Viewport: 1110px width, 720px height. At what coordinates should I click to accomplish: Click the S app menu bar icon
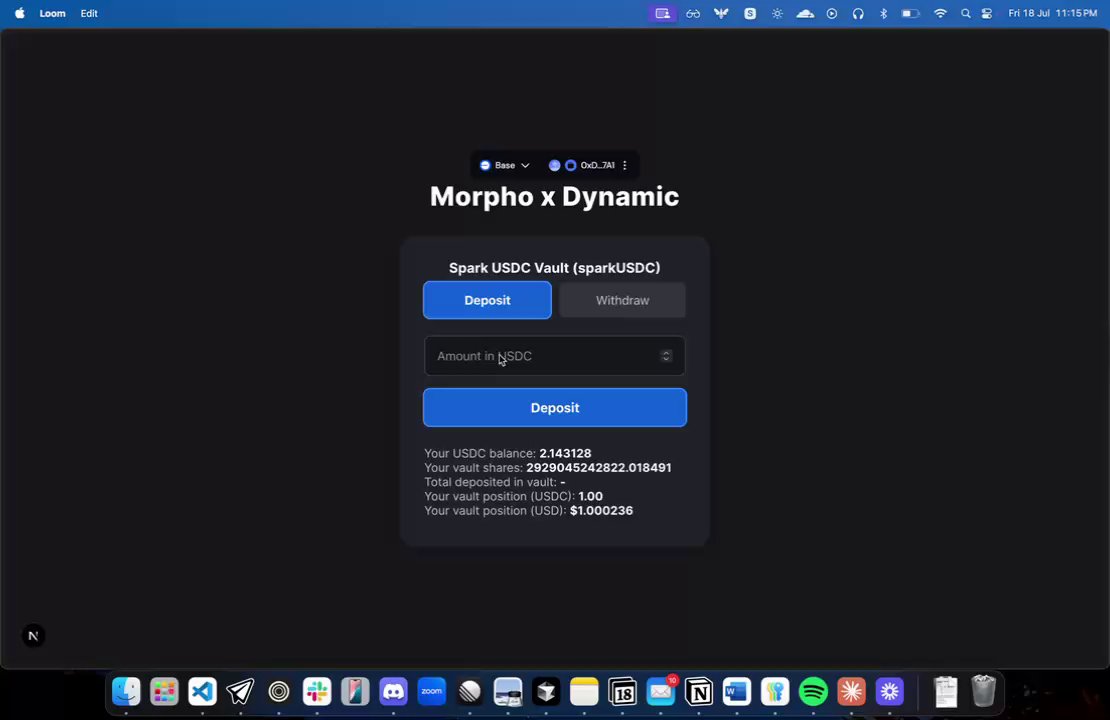click(x=750, y=13)
